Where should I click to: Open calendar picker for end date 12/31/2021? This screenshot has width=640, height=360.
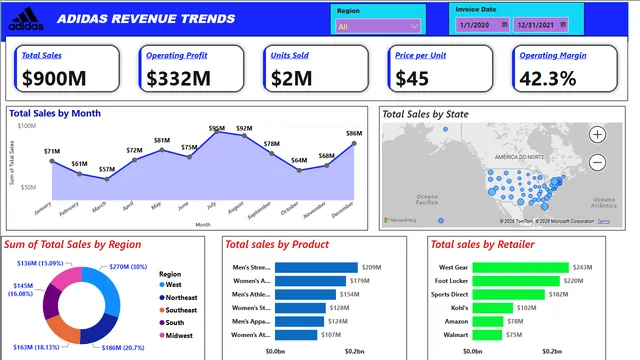(x=563, y=24)
